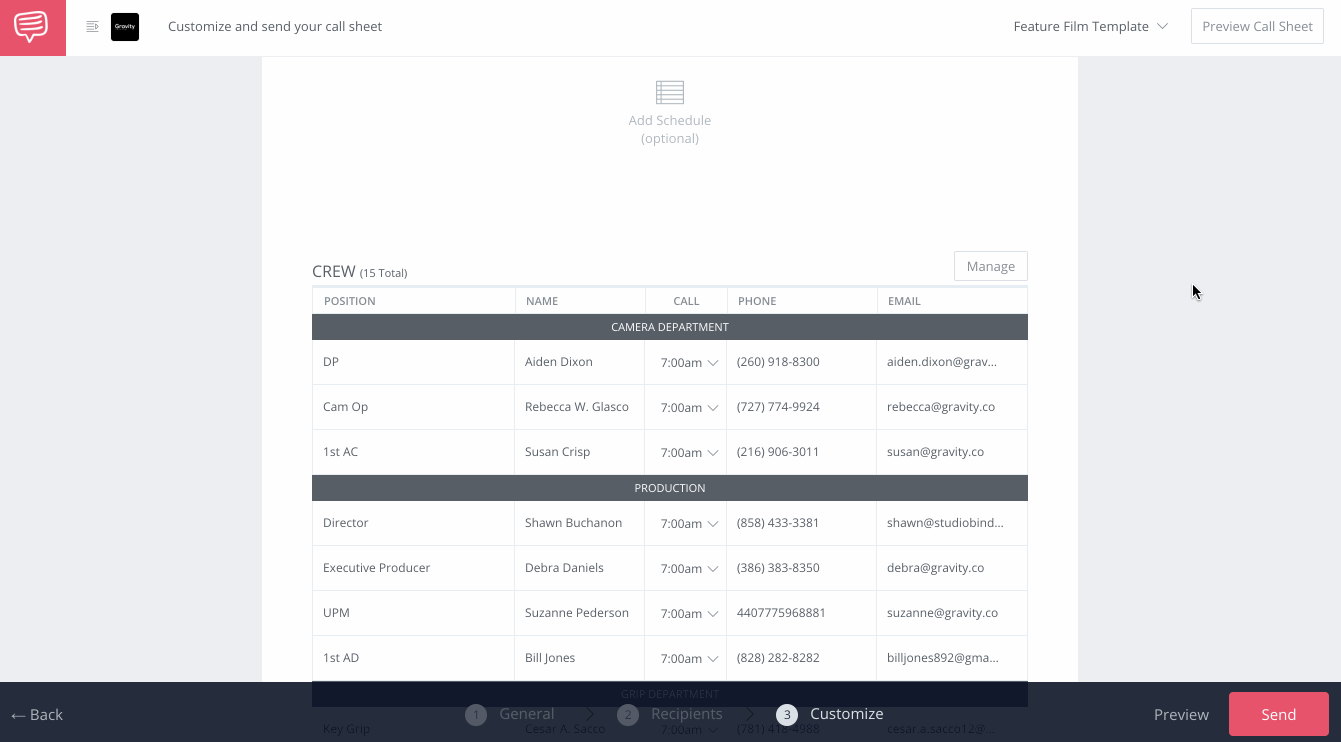Open Preview Call Sheet

click(1257, 26)
